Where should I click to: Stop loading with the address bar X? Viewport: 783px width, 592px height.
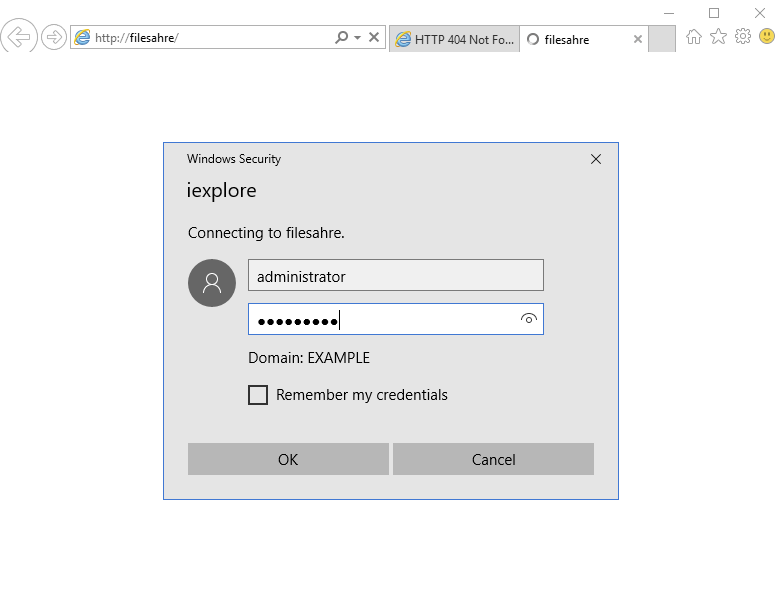(x=374, y=37)
